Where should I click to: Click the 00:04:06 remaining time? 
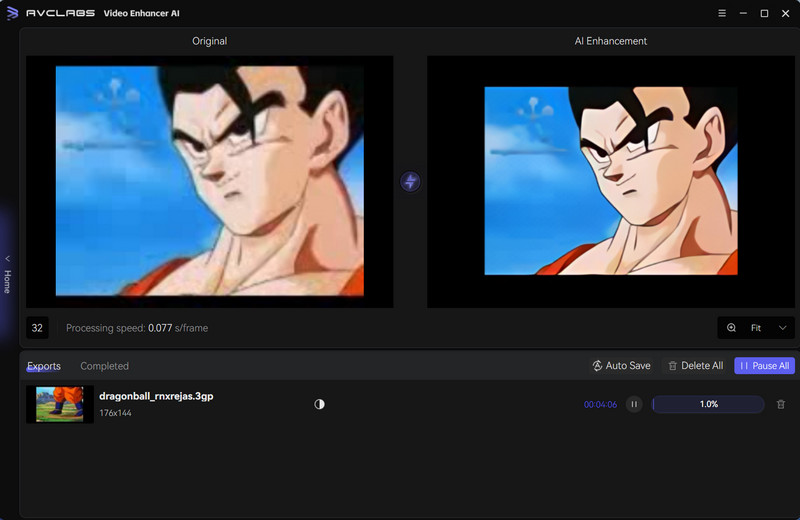601,405
